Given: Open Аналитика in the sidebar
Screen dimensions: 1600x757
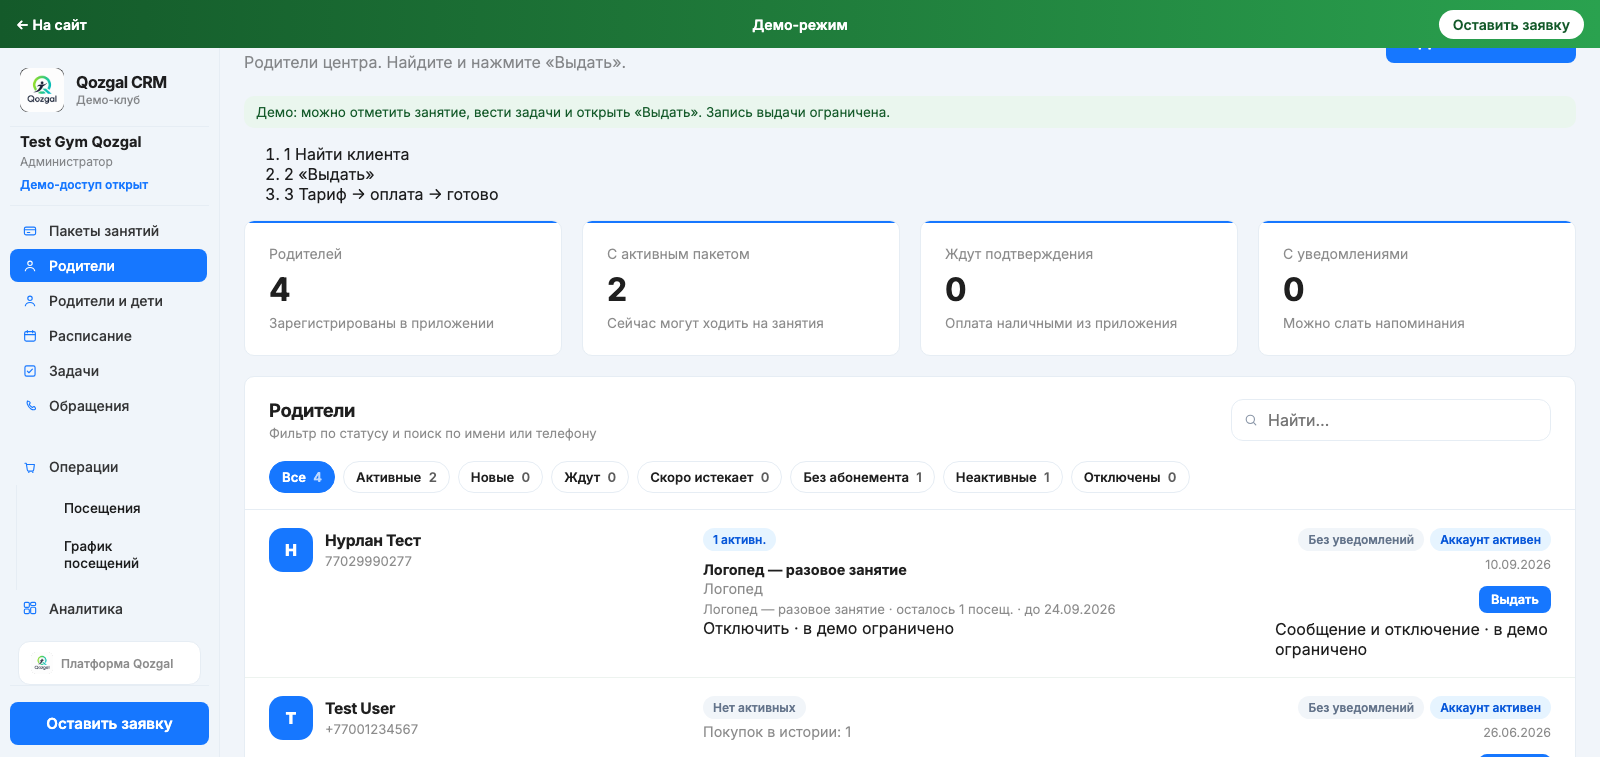Looking at the screenshot, I should point(108,608).
